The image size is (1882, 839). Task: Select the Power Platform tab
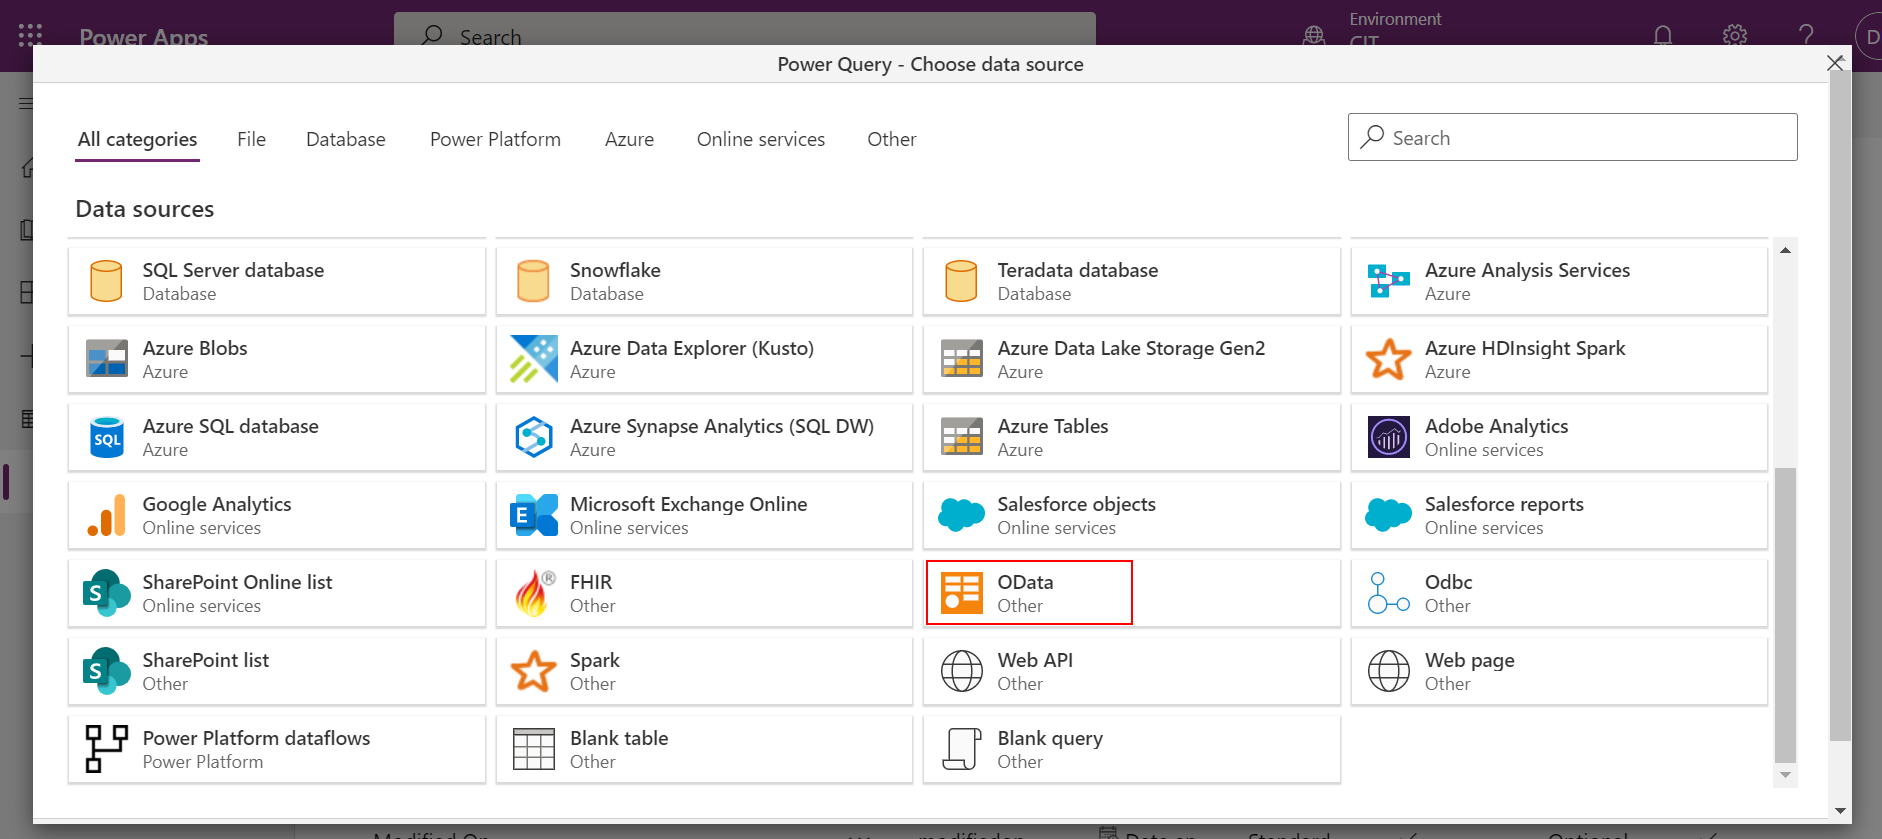[495, 139]
